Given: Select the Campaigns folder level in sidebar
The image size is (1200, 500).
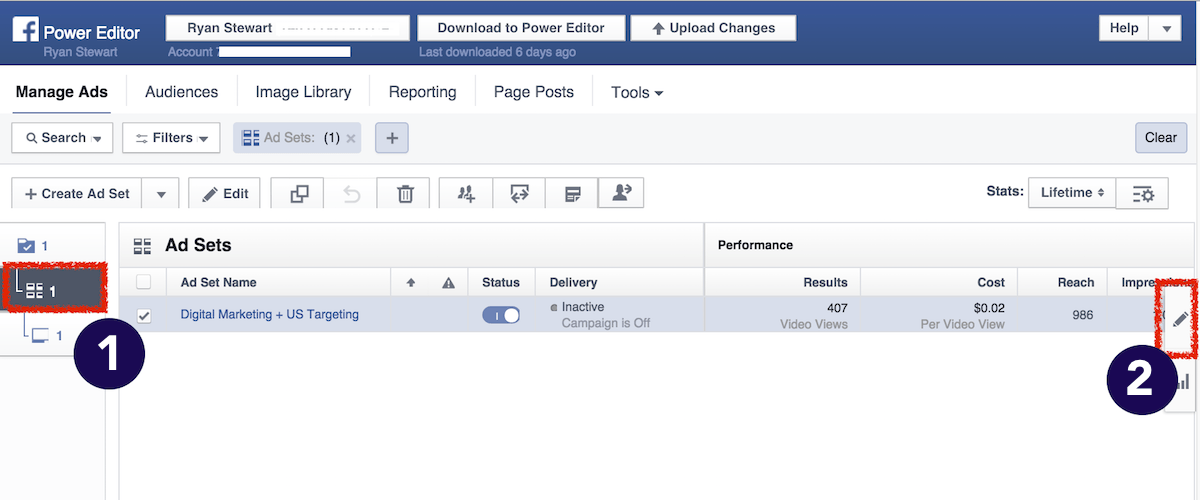Looking at the screenshot, I should pyautogui.click(x=33, y=246).
